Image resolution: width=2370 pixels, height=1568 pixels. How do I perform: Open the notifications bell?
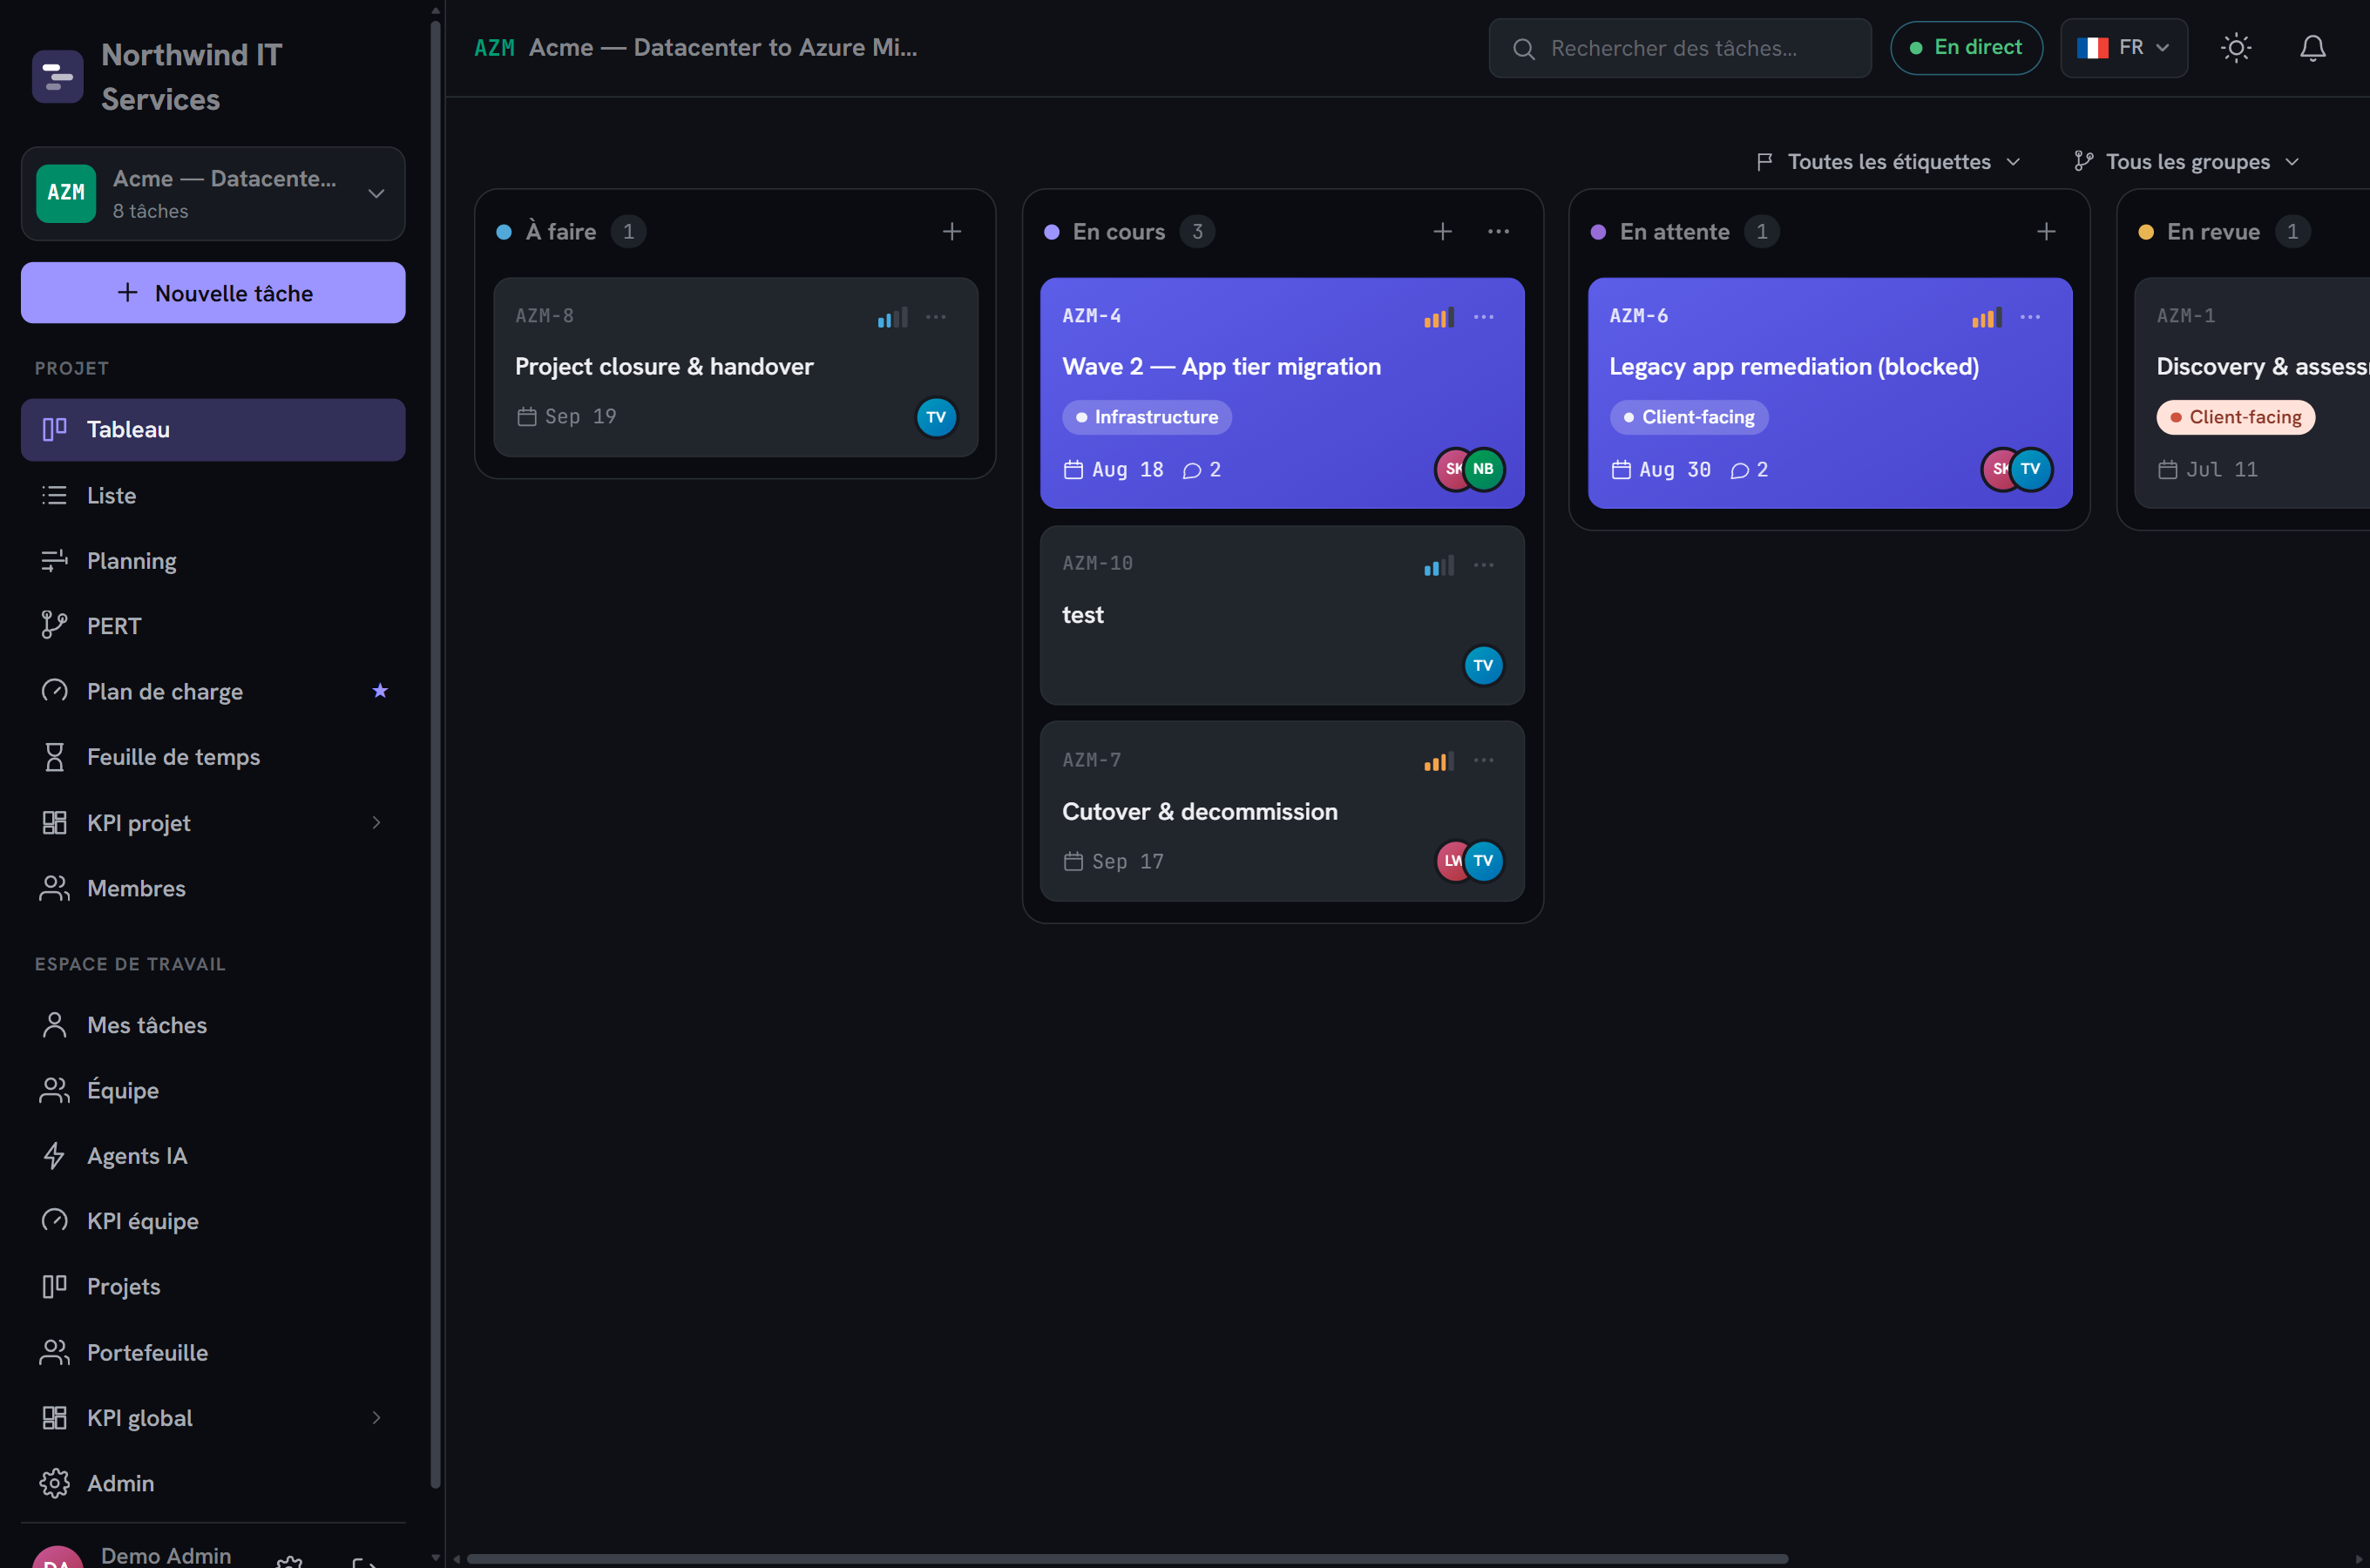coord(2312,48)
